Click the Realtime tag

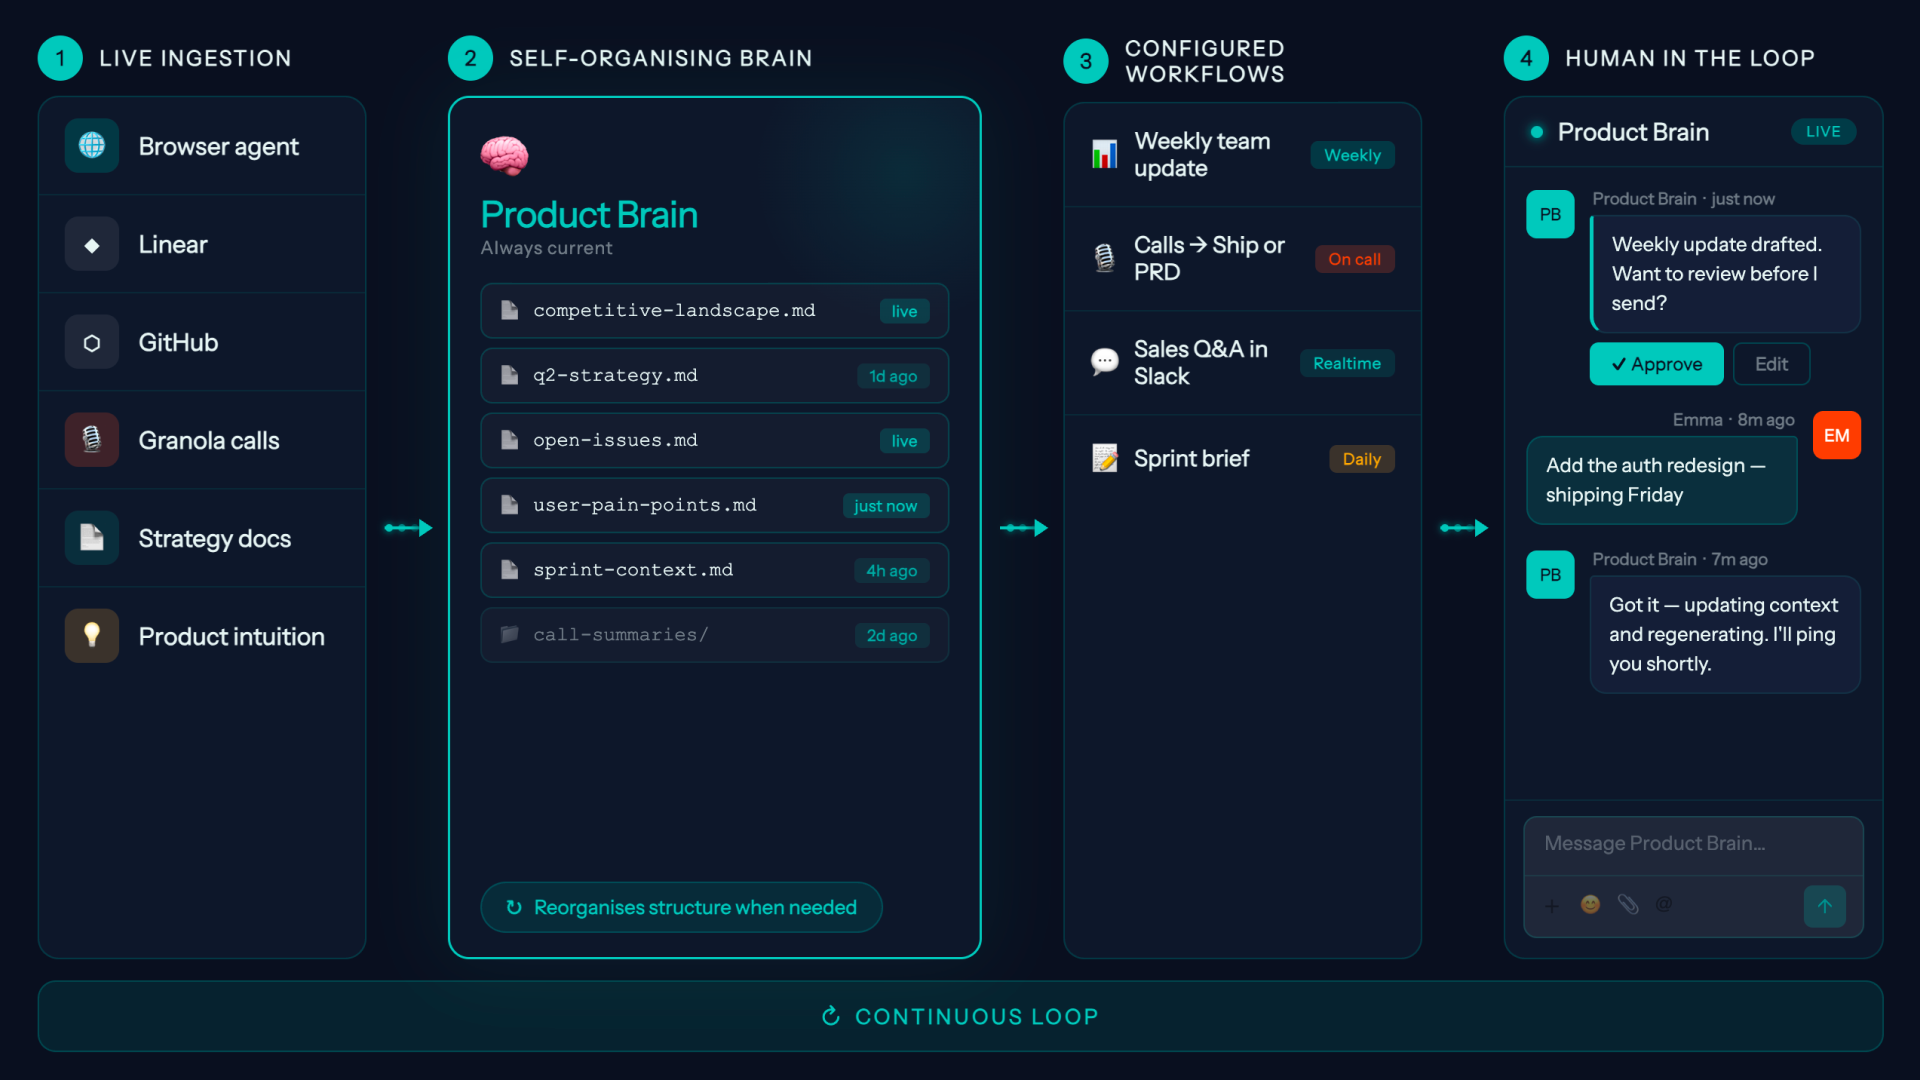[1346, 363]
